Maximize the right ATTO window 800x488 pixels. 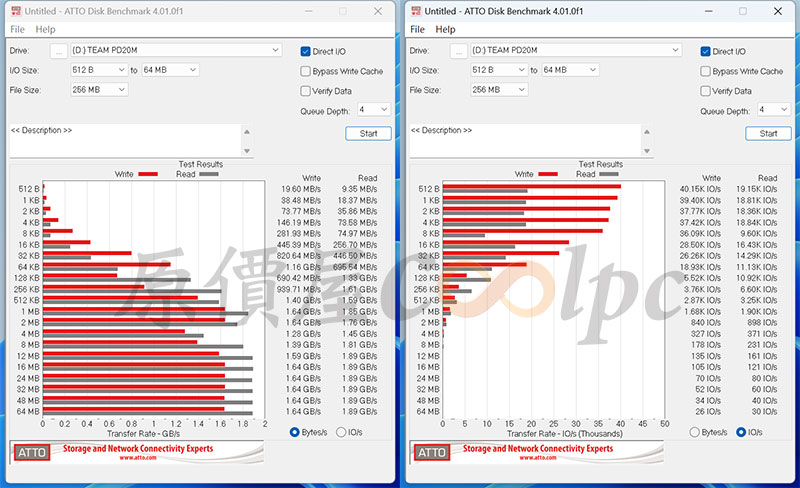click(x=743, y=11)
